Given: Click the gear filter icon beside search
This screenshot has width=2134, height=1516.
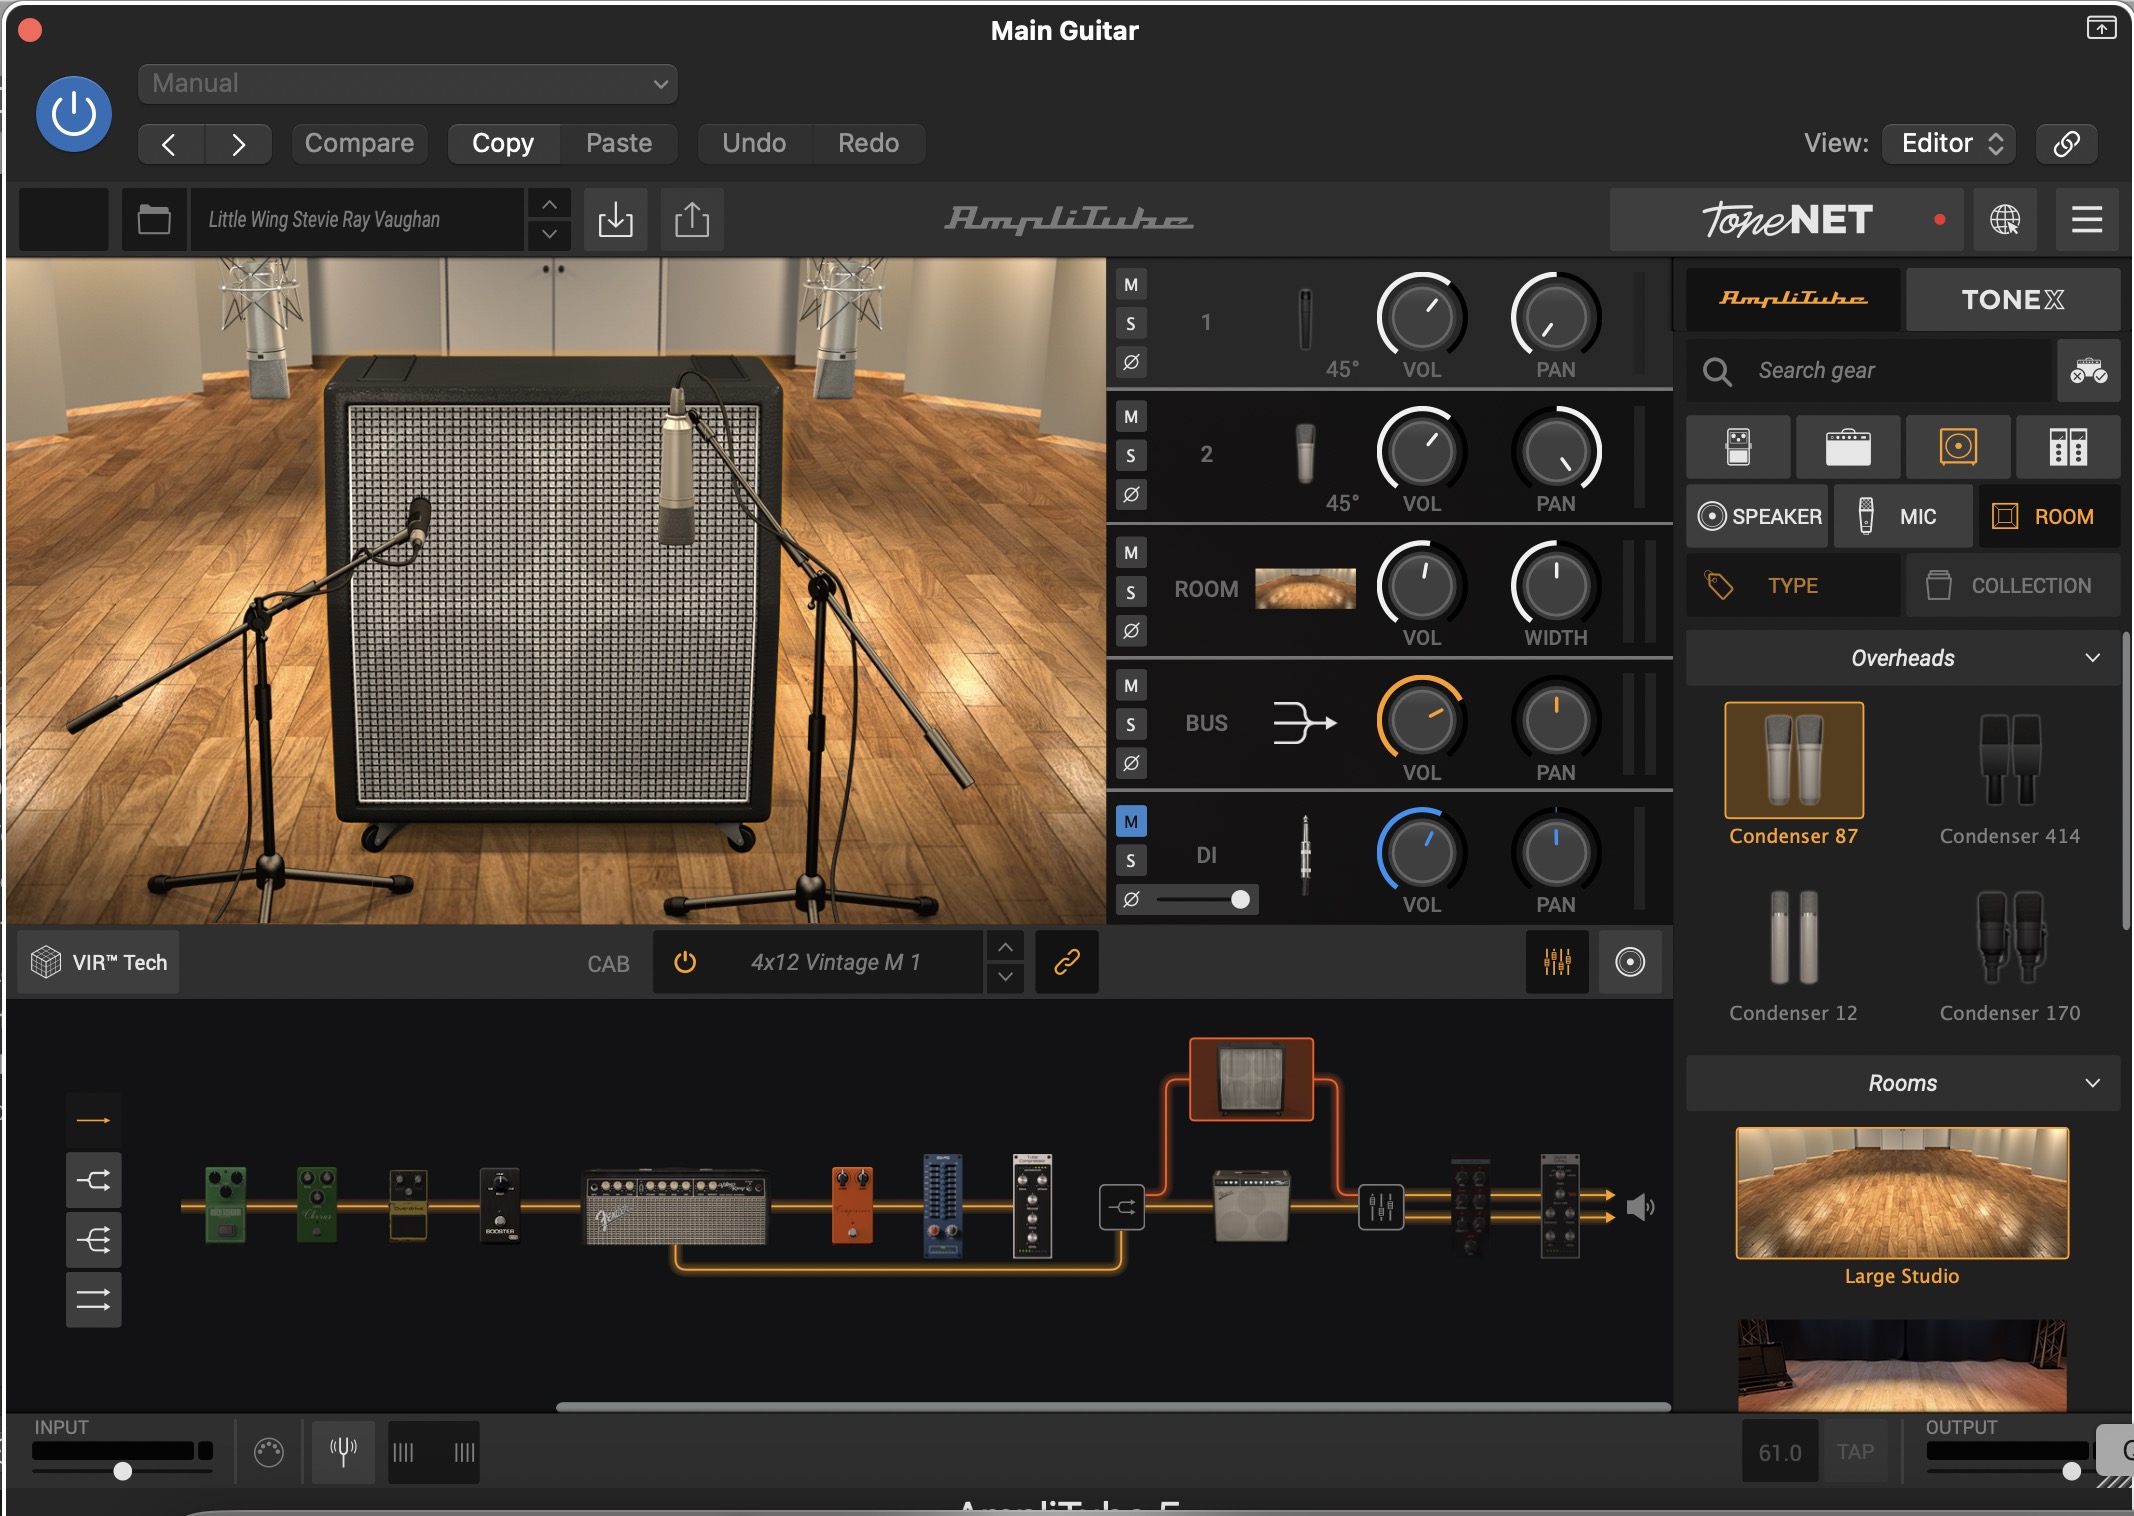Looking at the screenshot, I should click(x=2088, y=371).
